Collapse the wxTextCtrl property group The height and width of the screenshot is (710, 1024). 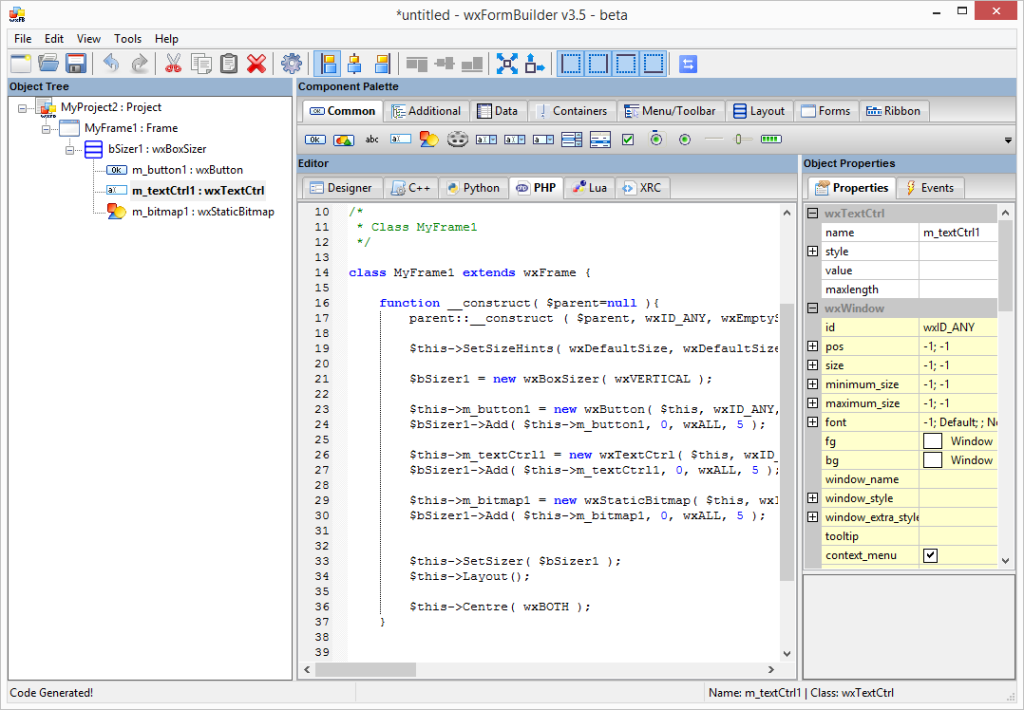pos(812,214)
